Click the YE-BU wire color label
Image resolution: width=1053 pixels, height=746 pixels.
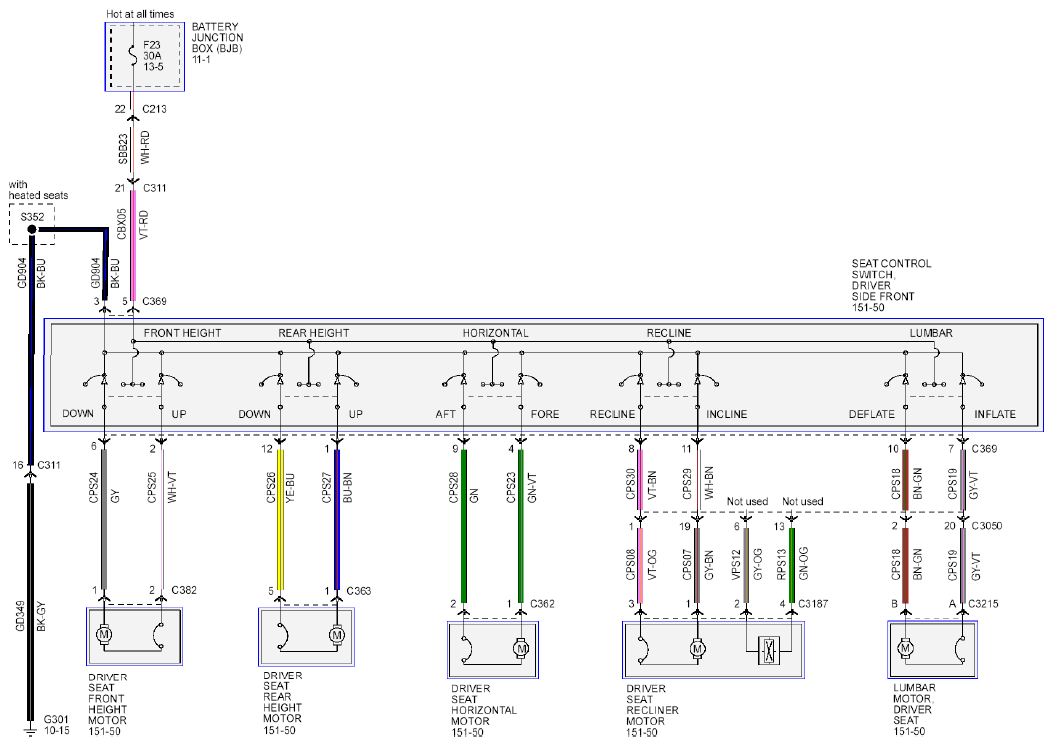tap(290, 488)
